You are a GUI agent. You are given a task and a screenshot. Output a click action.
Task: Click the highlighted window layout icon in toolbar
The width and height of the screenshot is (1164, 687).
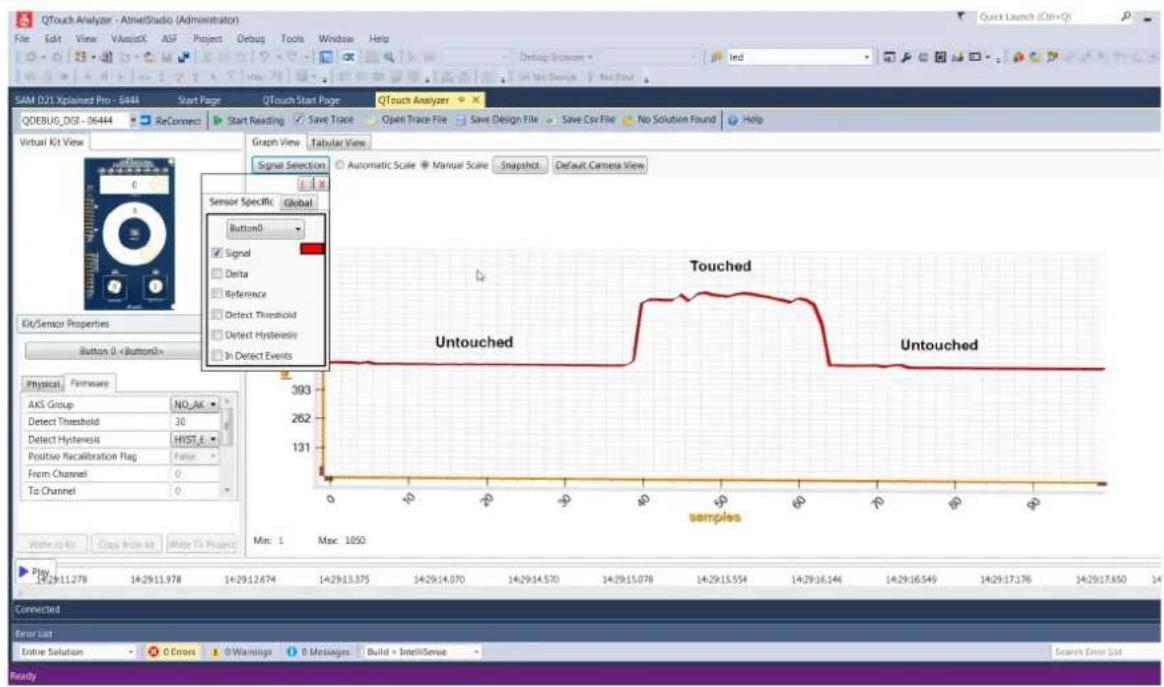tap(325, 57)
